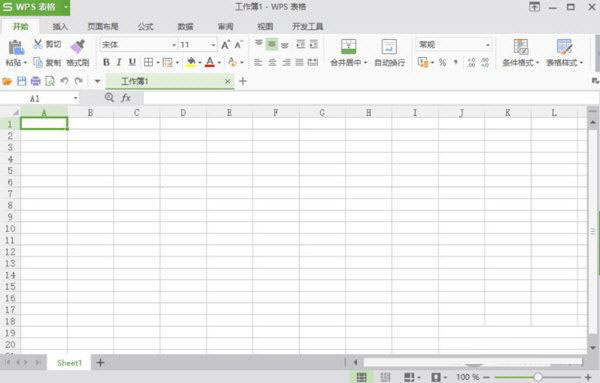The width and height of the screenshot is (600, 383).
Task: Click the decrease indent icon
Action: point(301,44)
